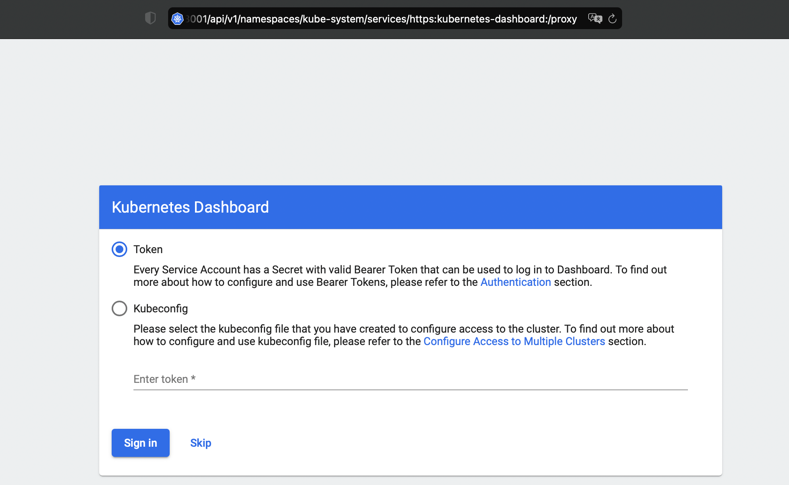Click the Token option label text
This screenshot has height=485, width=789.
(x=148, y=249)
